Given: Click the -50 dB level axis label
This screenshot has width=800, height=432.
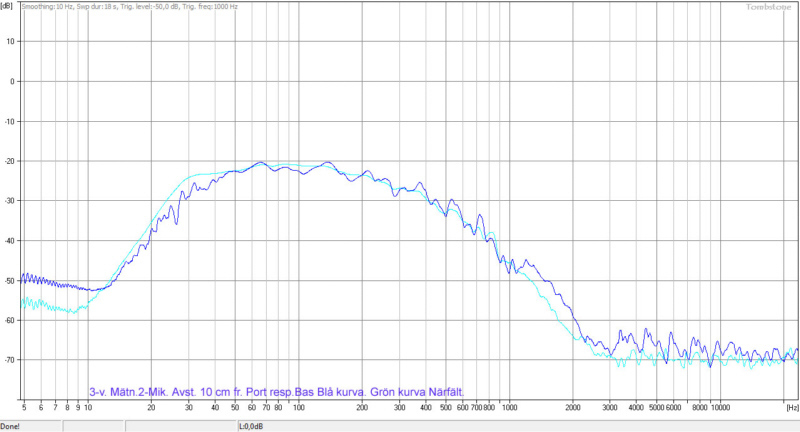Looking at the screenshot, I should click(x=9, y=281).
